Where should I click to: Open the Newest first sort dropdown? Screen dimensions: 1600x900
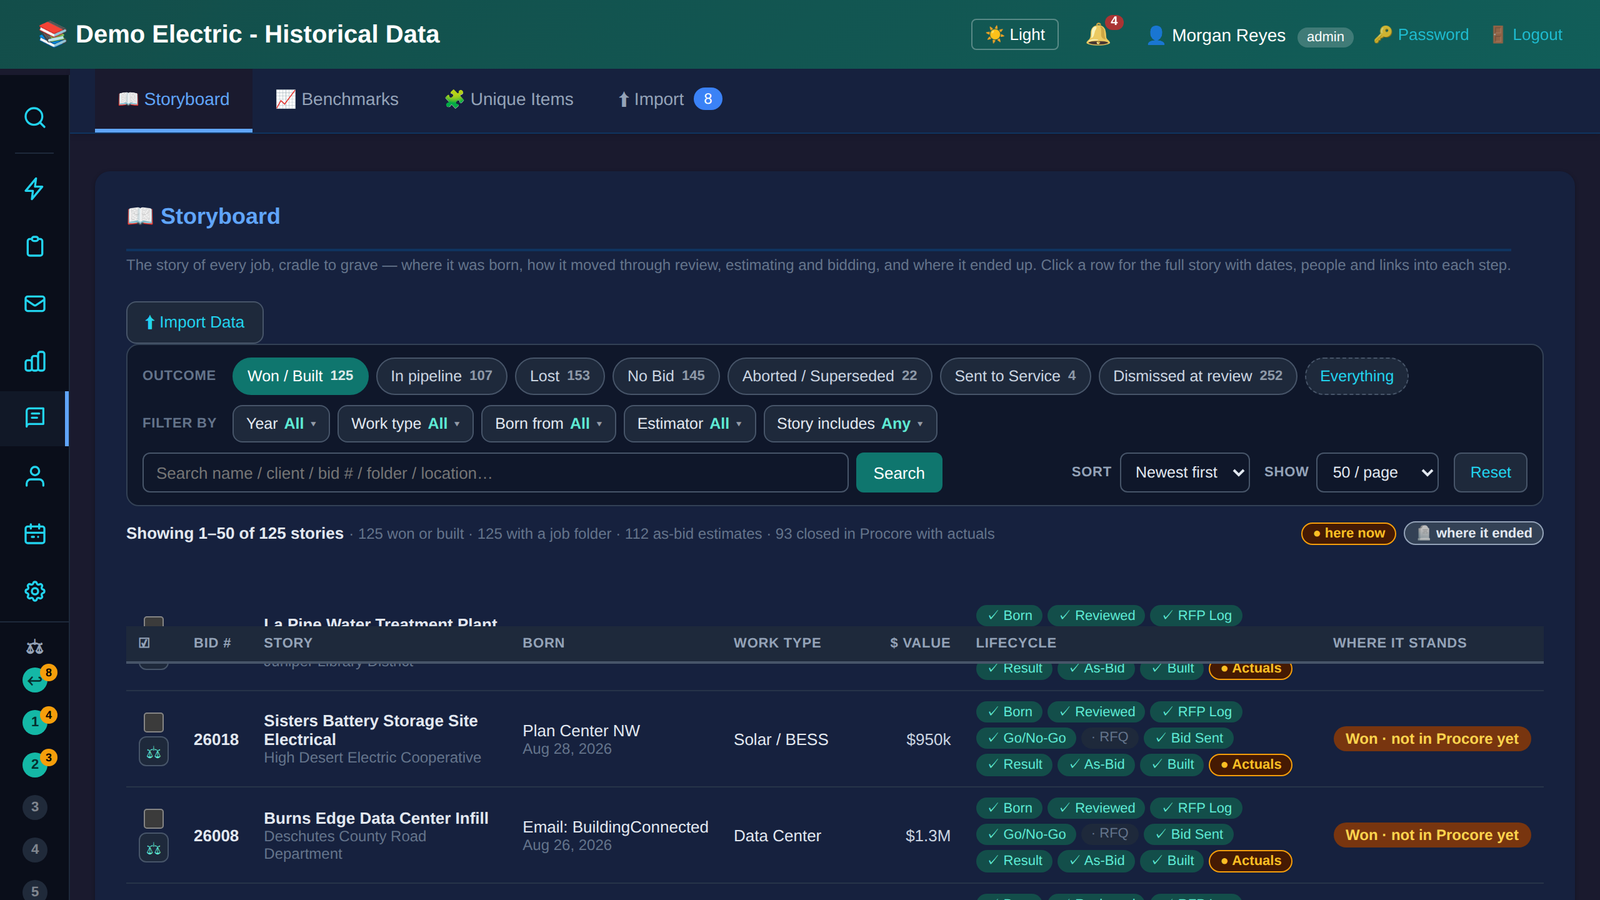[x=1185, y=472]
